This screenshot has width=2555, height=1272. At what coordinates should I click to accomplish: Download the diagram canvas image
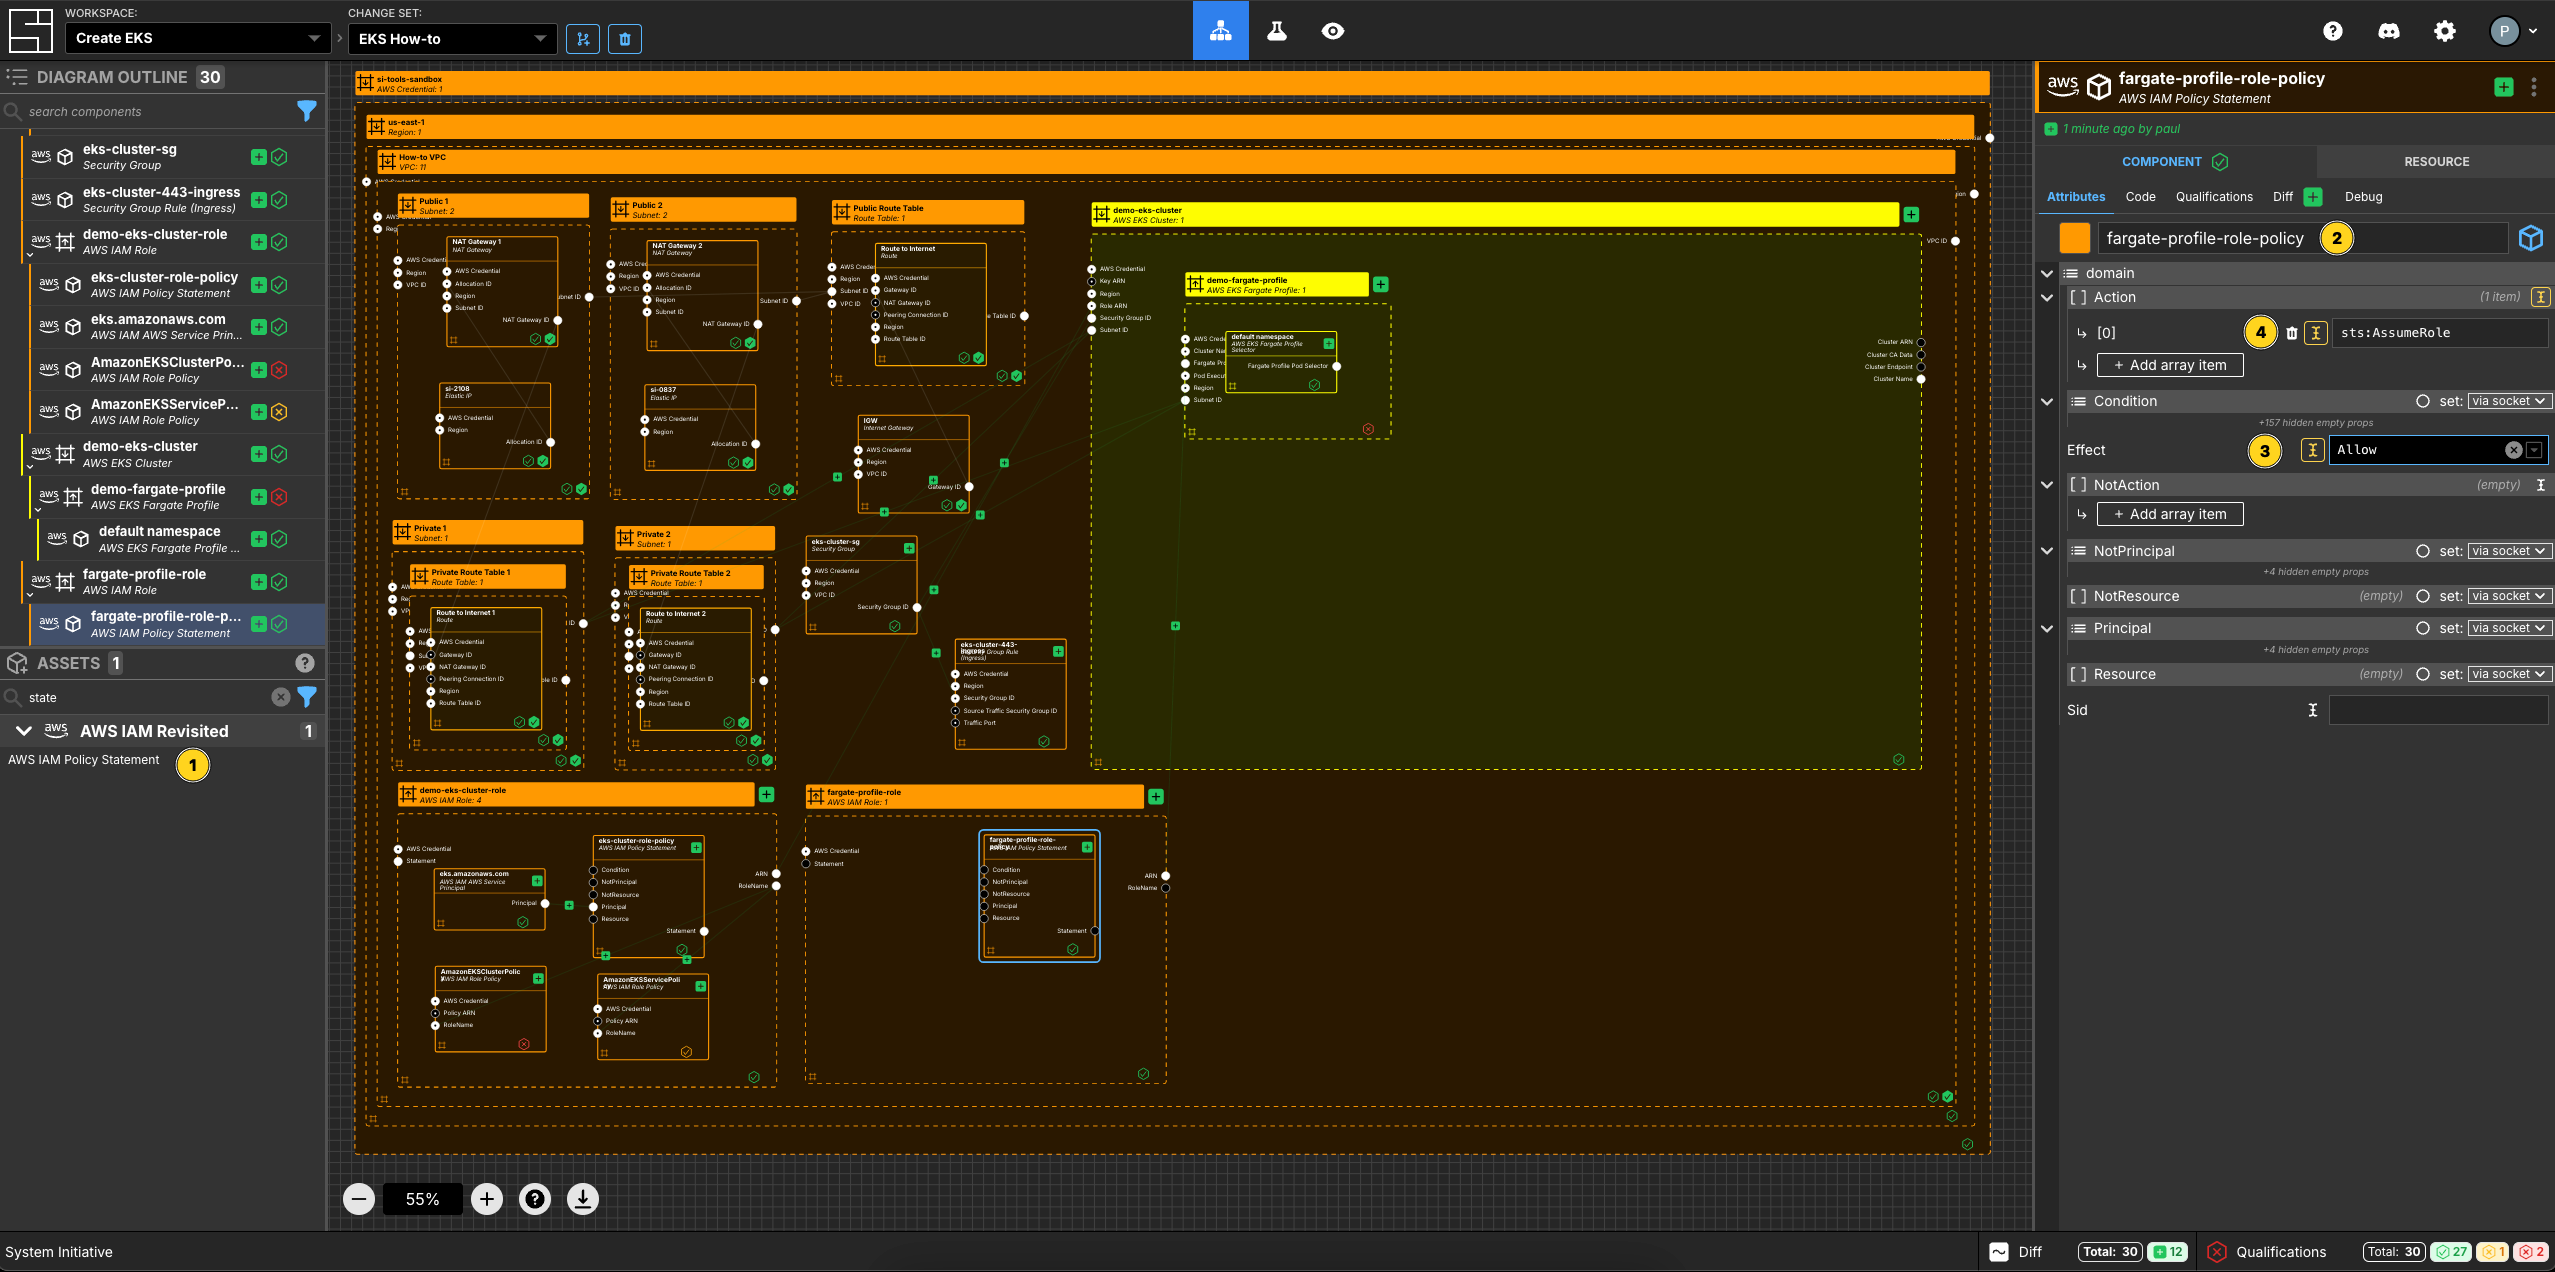pos(583,1198)
